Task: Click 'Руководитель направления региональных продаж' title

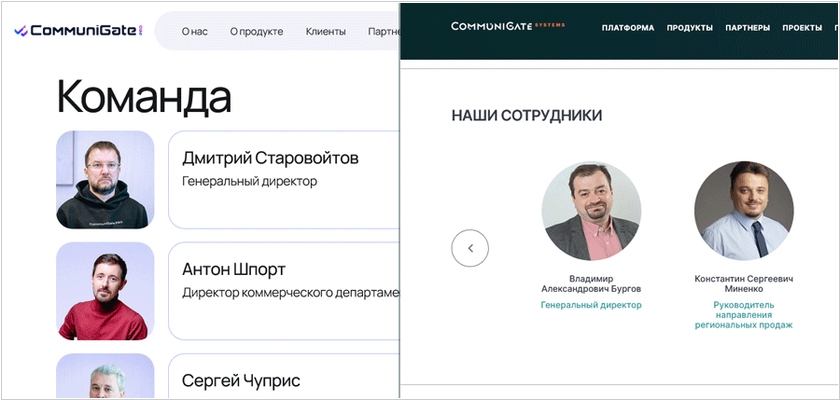Action: pyautogui.click(x=744, y=315)
